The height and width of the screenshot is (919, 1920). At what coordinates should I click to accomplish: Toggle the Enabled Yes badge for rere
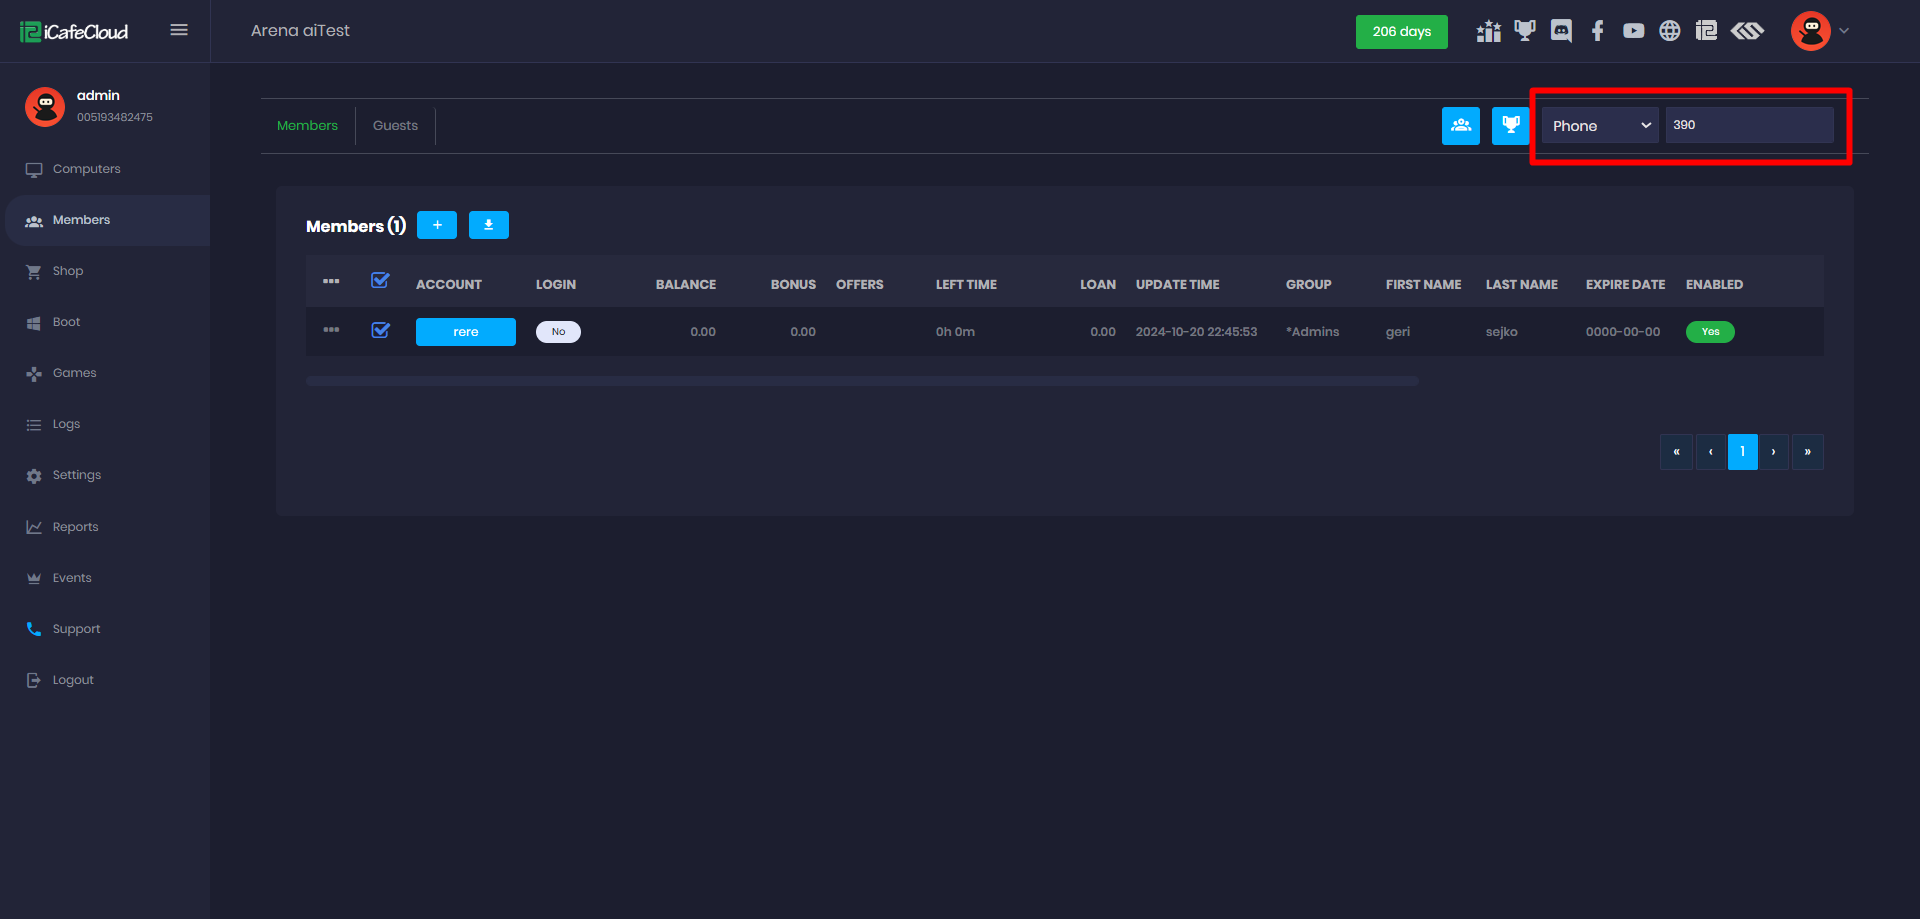[x=1710, y=332]
